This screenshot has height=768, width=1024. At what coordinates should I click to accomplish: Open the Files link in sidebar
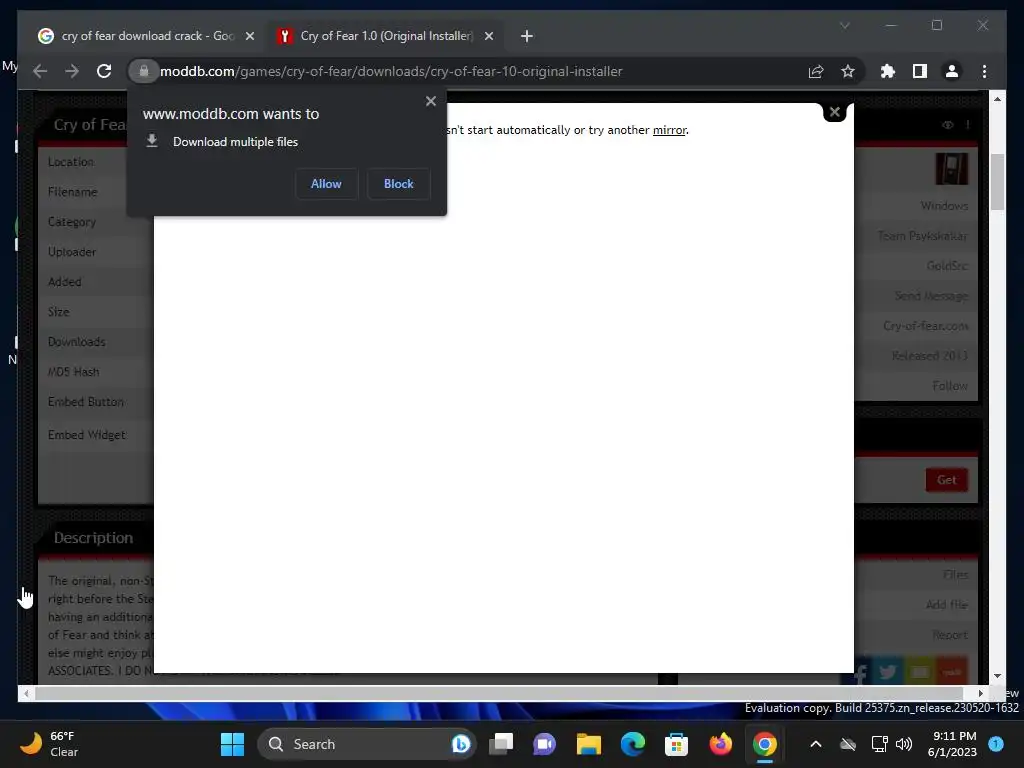click(955, 575)
